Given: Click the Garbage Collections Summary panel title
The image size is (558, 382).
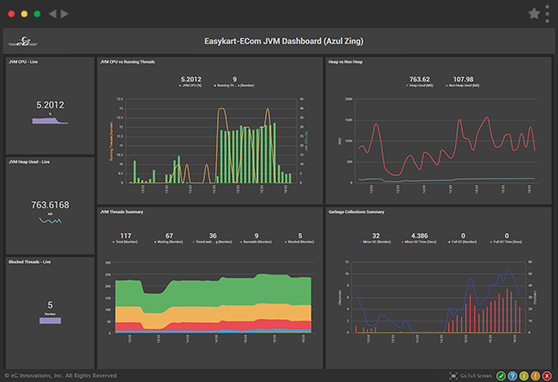Looking at the screenshot, I should coord(356,212).
